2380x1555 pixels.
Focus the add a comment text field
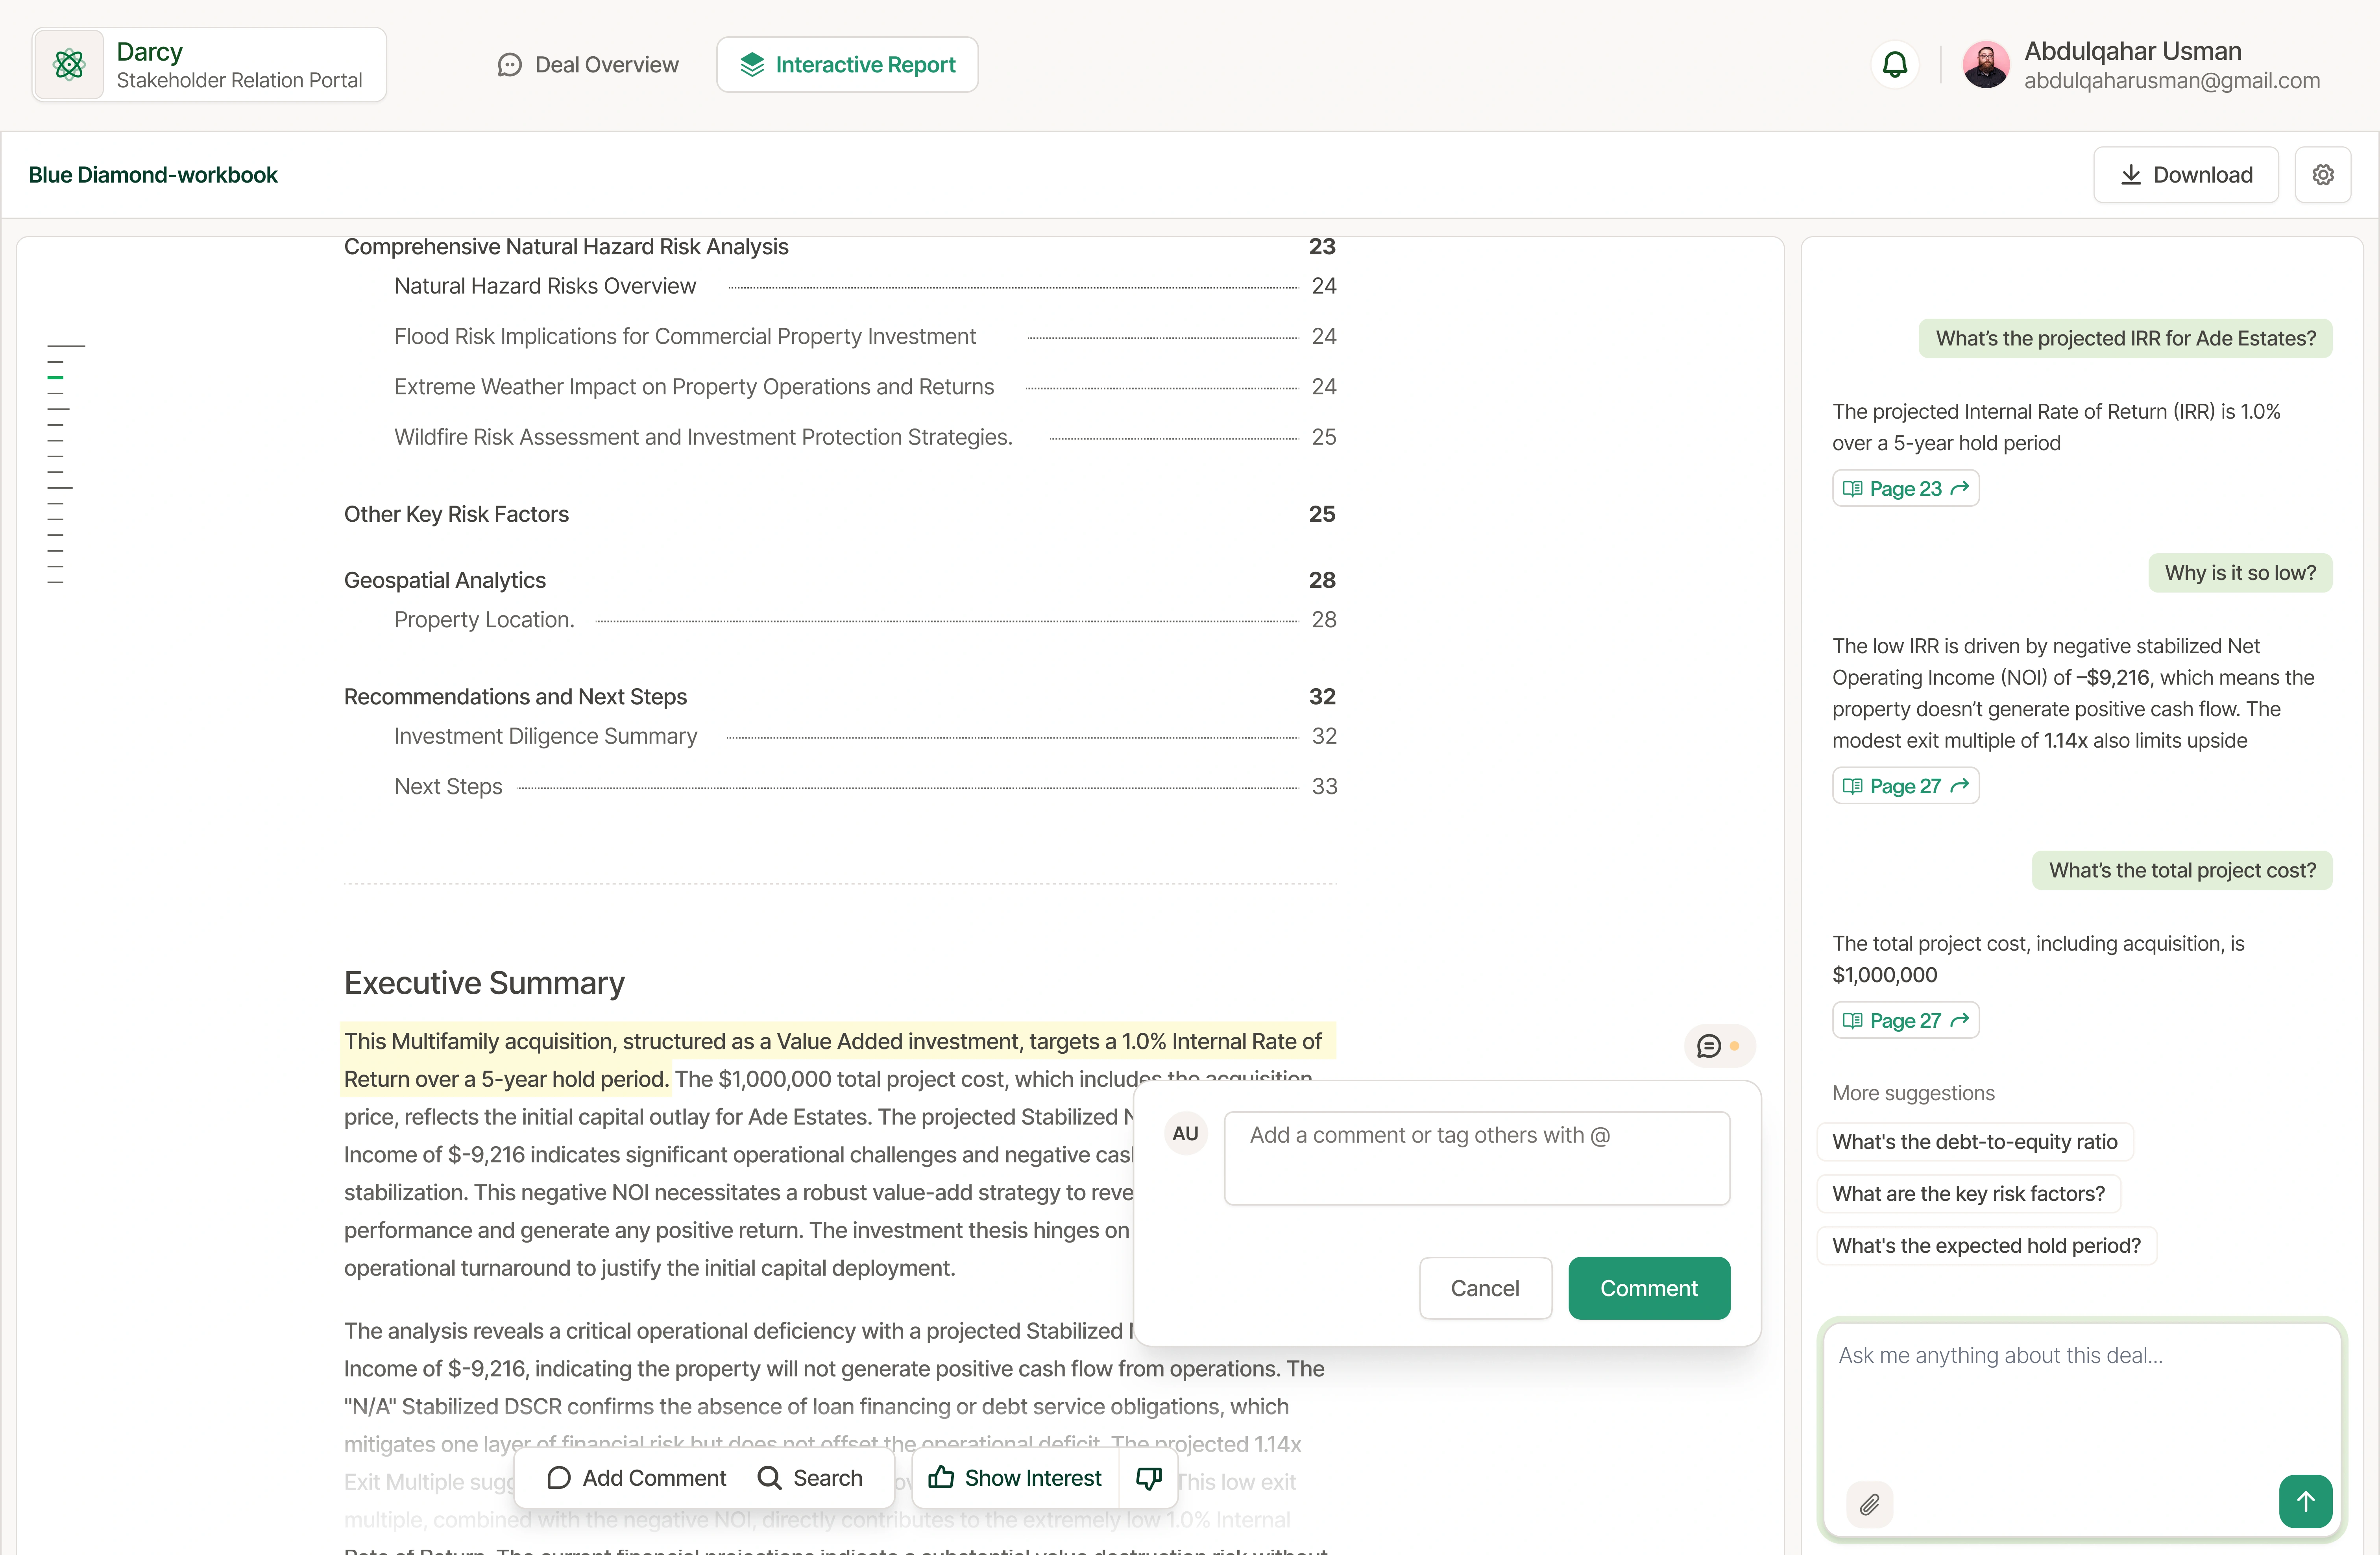point(1477,1158)
